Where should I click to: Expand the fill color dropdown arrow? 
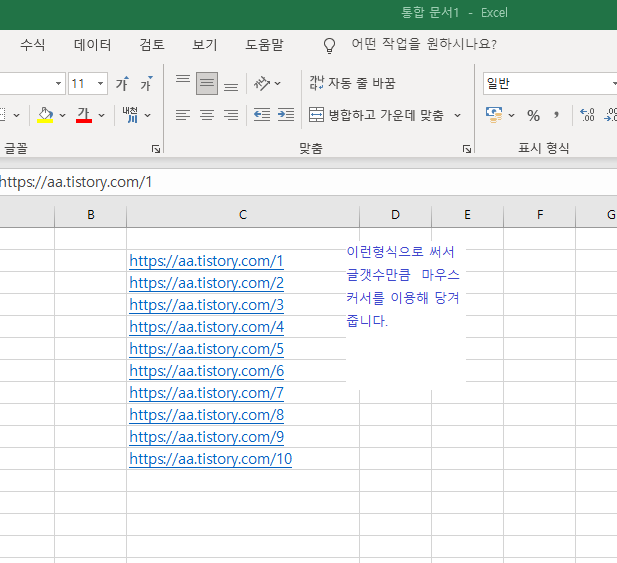[63, 115]
